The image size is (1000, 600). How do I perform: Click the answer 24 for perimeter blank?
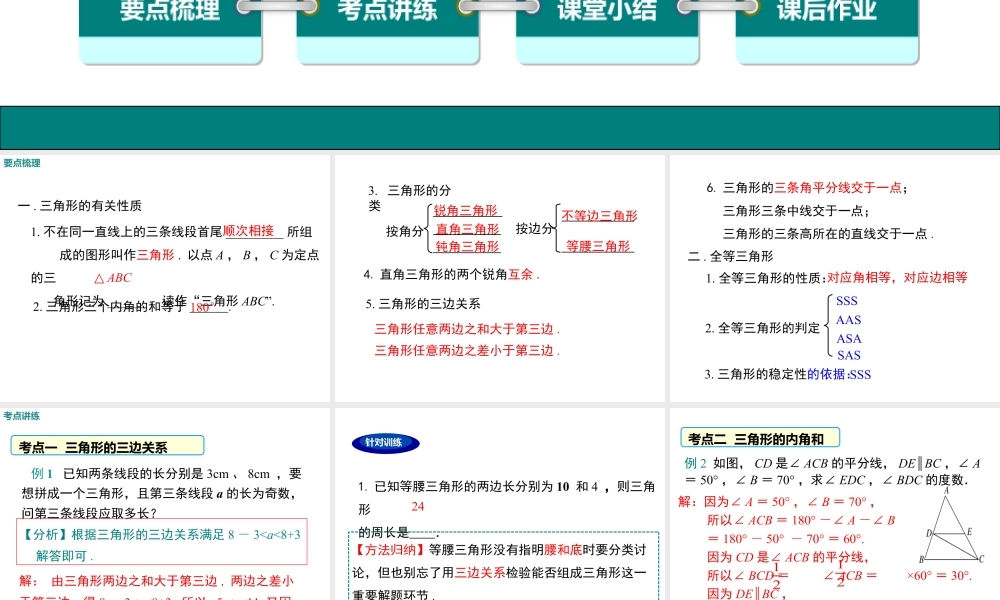416,506
